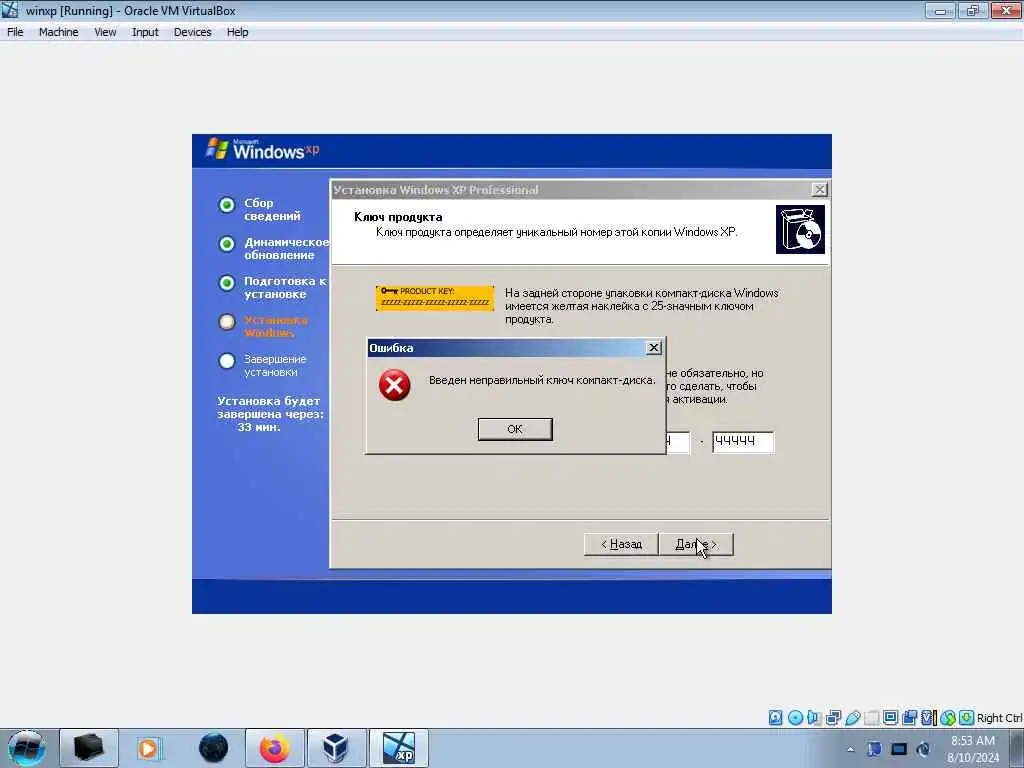Restore down the VirtualBox window

click(973, 10)
